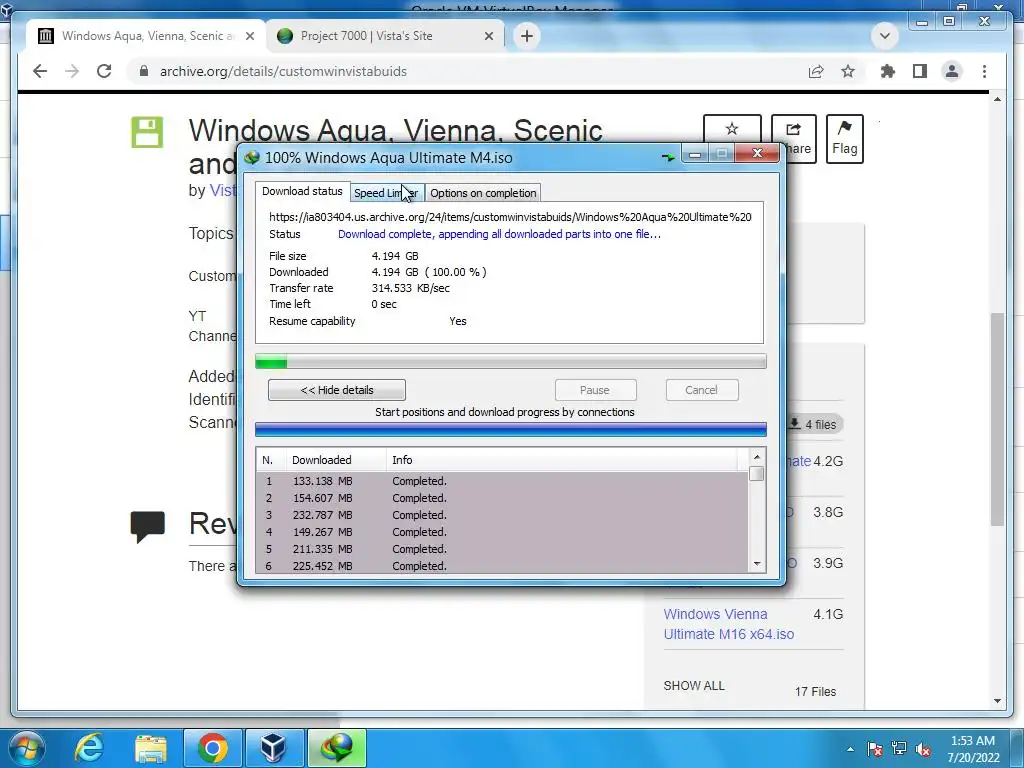1024x768 pixels.
Task: Select connection row 225.452 MB
Action: (x=502, y=566)
